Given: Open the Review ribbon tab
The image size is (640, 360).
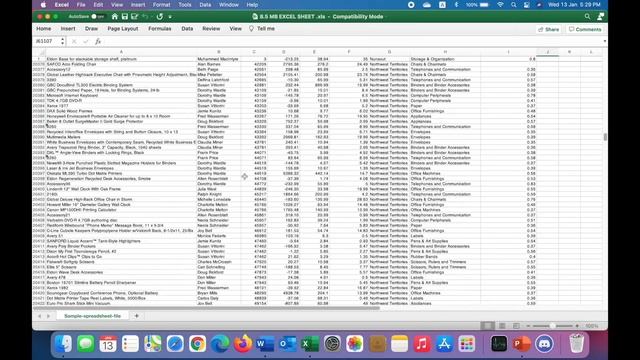Looking at the screenshot, I should [x=211, y=29].
